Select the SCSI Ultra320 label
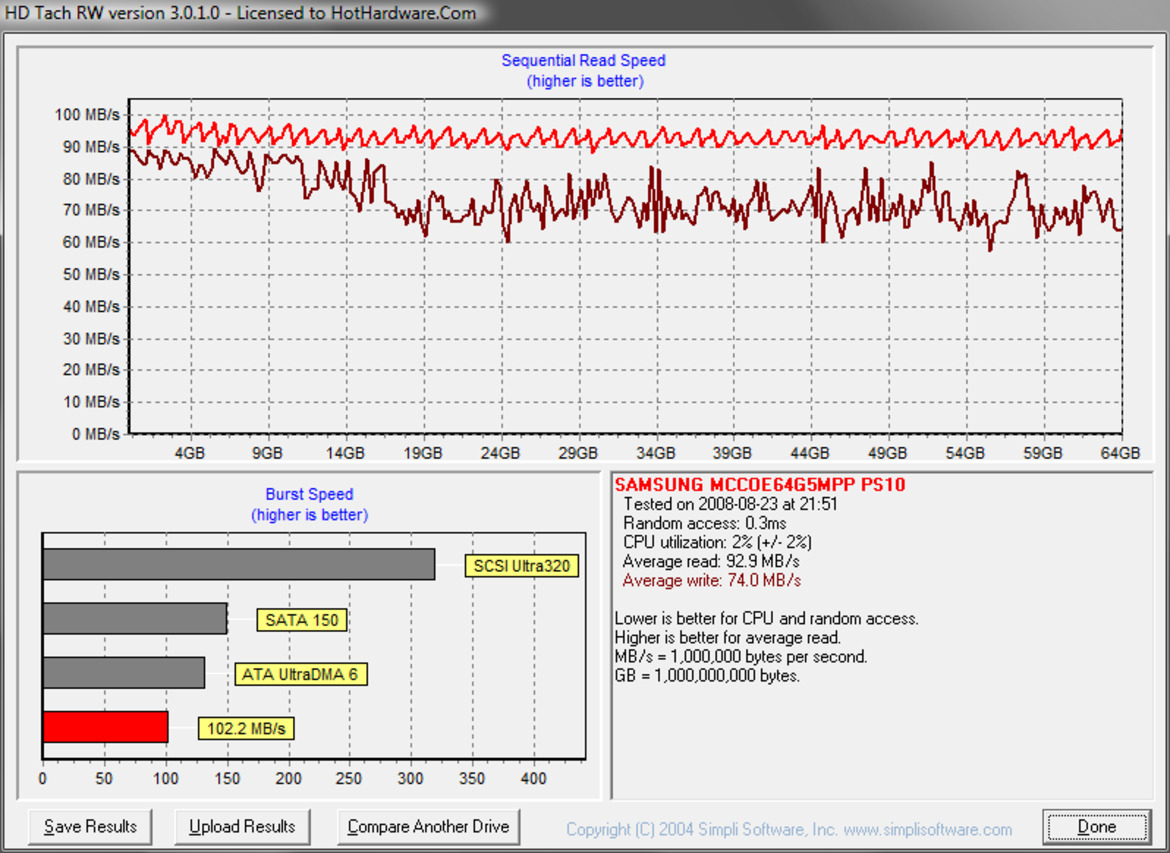The height and width of the screenshot is (853, 1170). (522, 566)
